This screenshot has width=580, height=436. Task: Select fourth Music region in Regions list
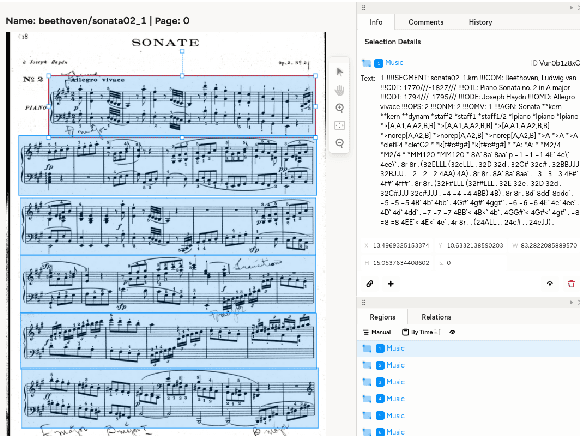tap(468, 399)
